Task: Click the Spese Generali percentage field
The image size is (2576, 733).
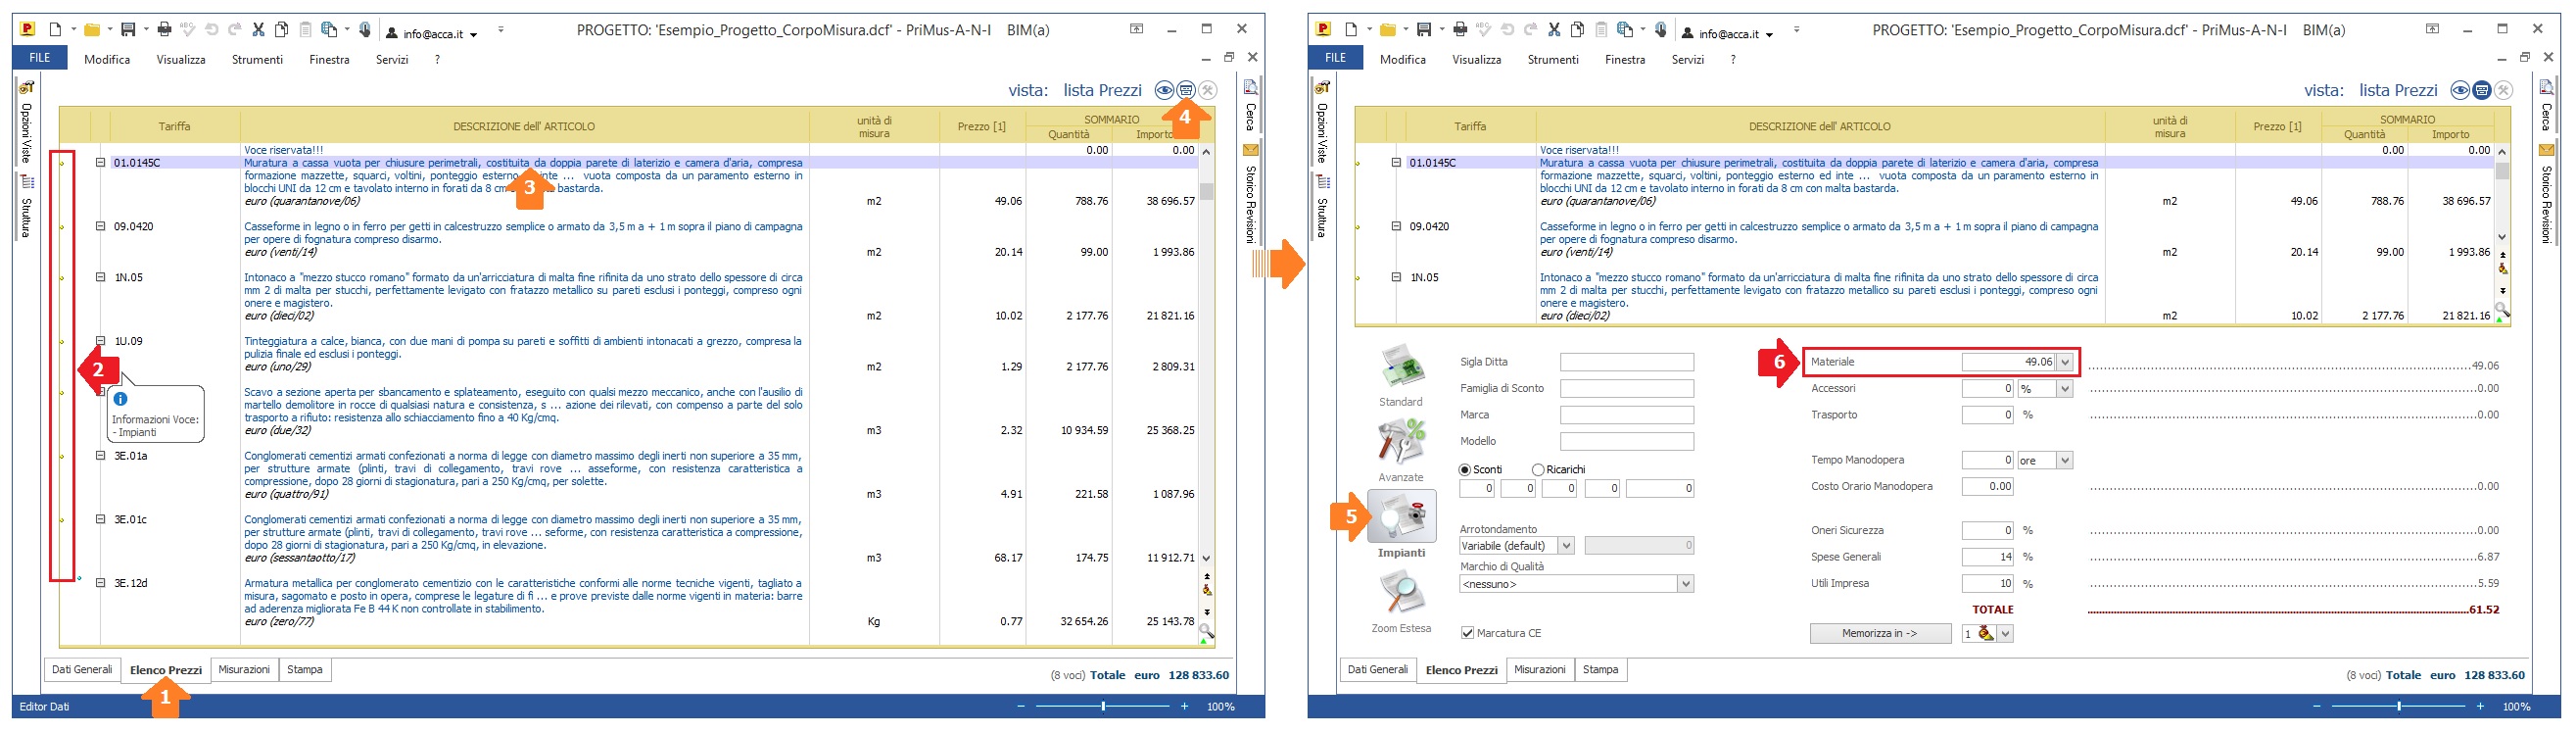Action: (1987, 557)
